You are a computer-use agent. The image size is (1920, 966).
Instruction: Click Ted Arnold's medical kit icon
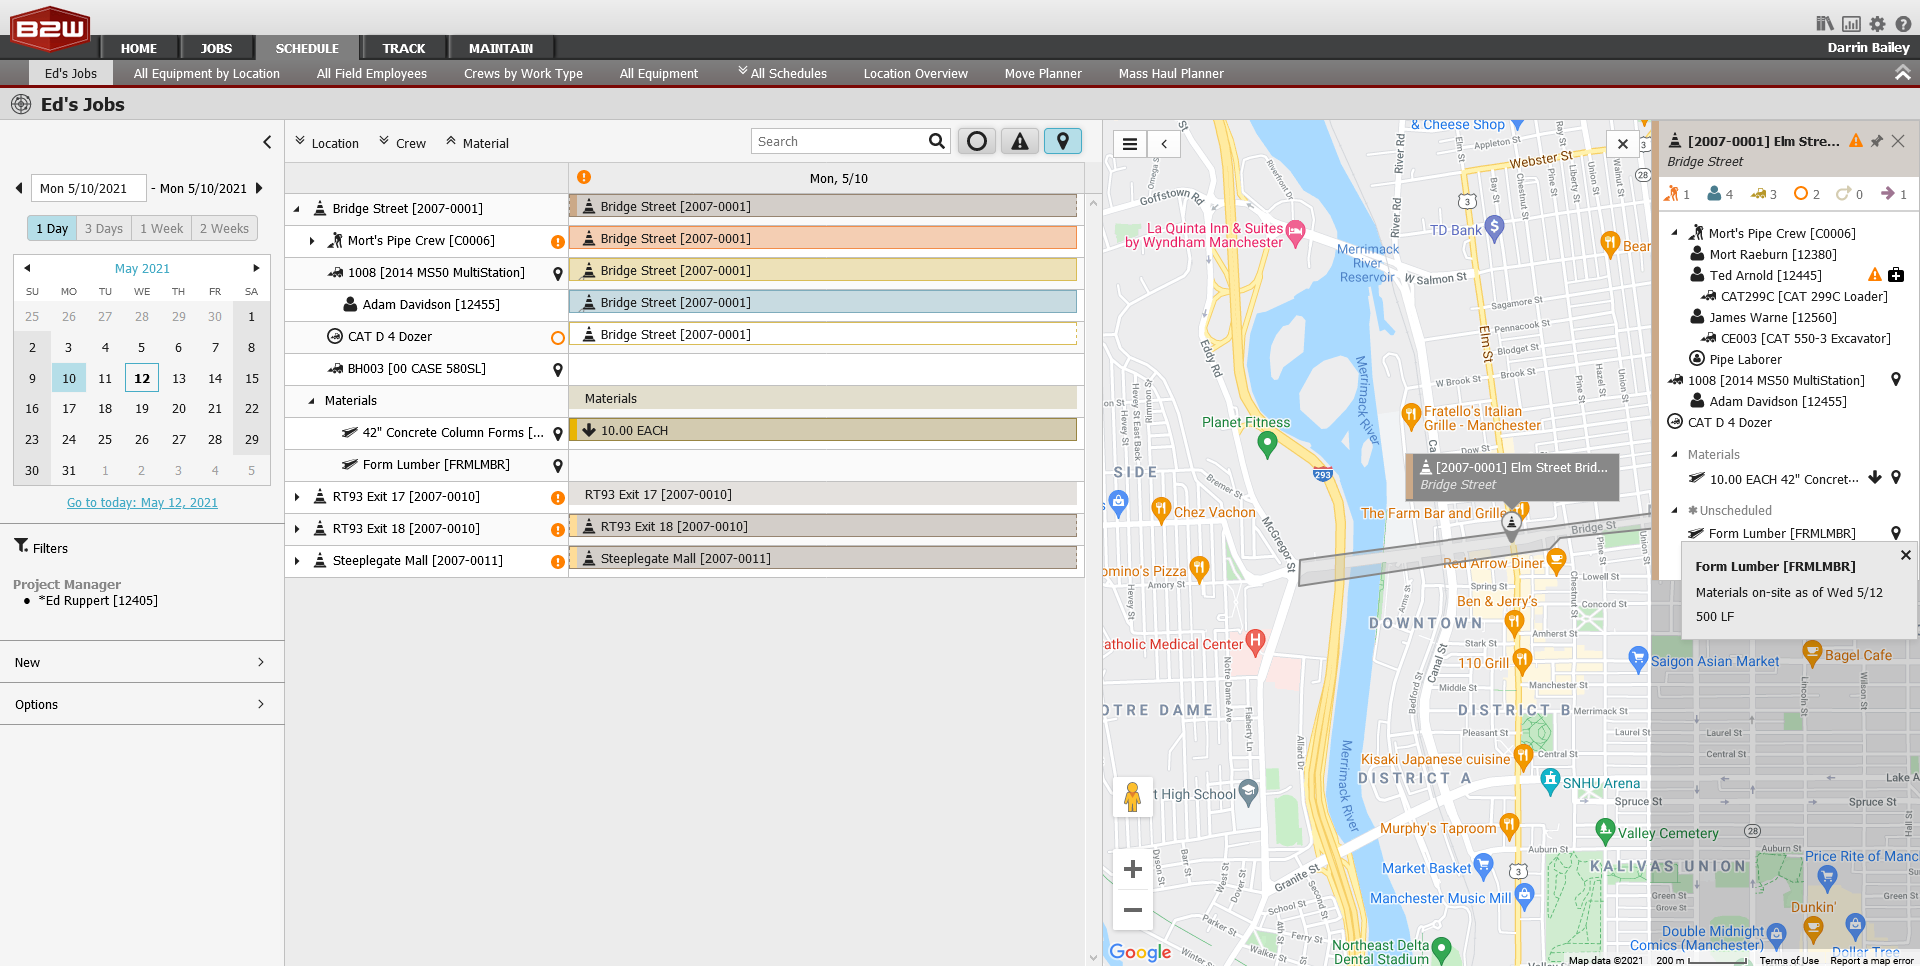(1896, 275)
